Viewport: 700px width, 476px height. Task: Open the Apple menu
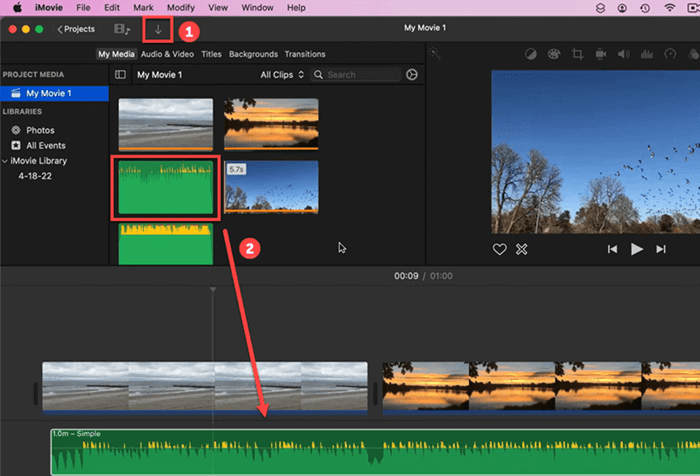[x=17, y=8]
